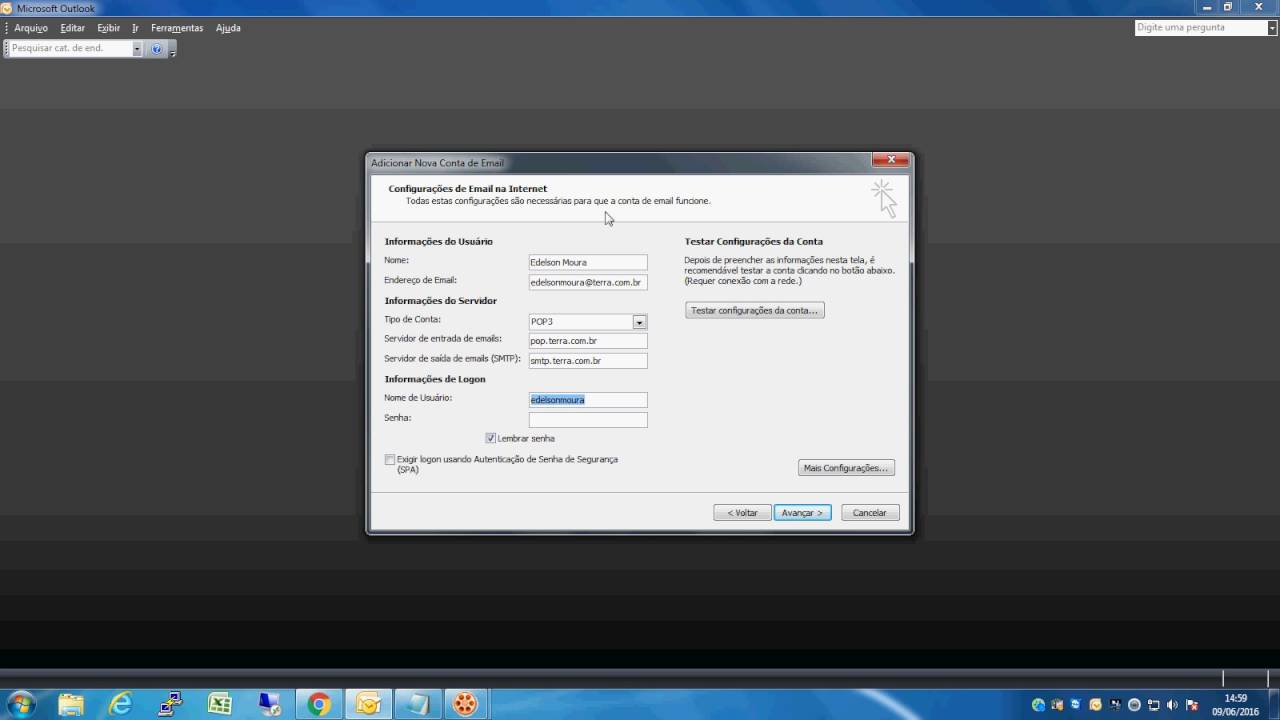The image size is (1280, 720).
Task: Toggle the Lembrar senha checkbox
Action: [x=491, y=438]
